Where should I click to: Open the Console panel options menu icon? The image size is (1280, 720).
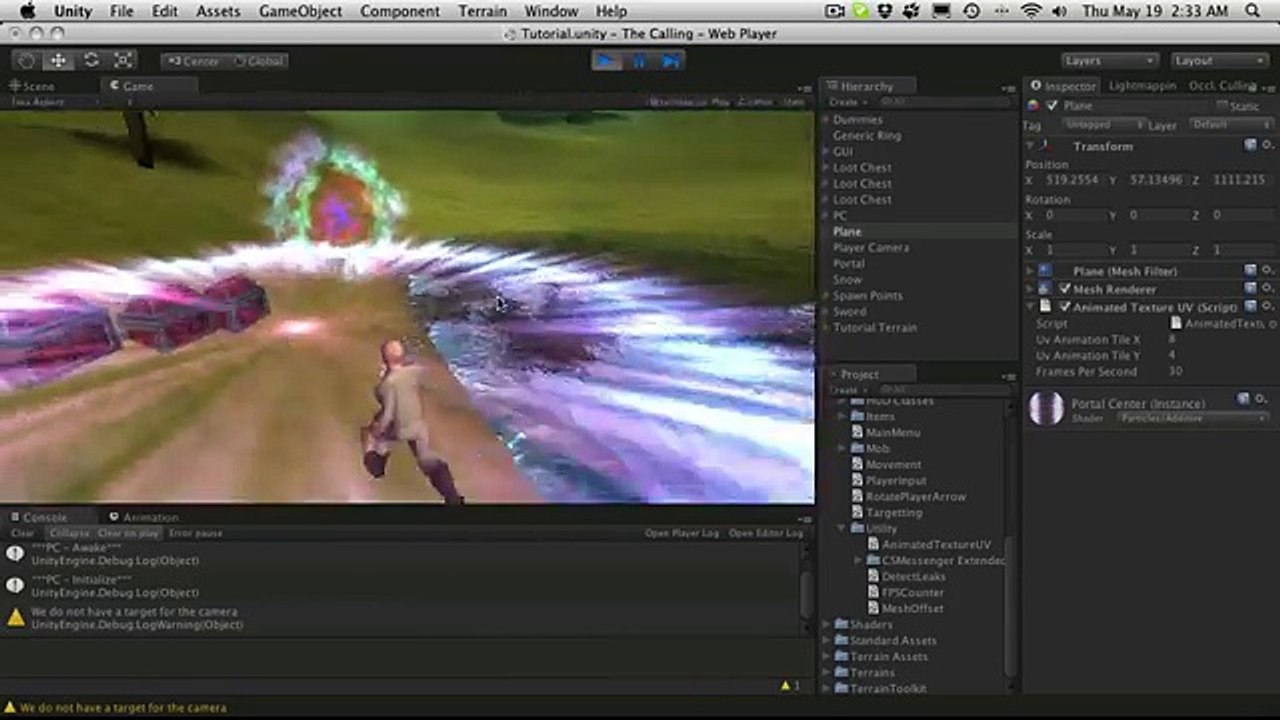point(805,520)
